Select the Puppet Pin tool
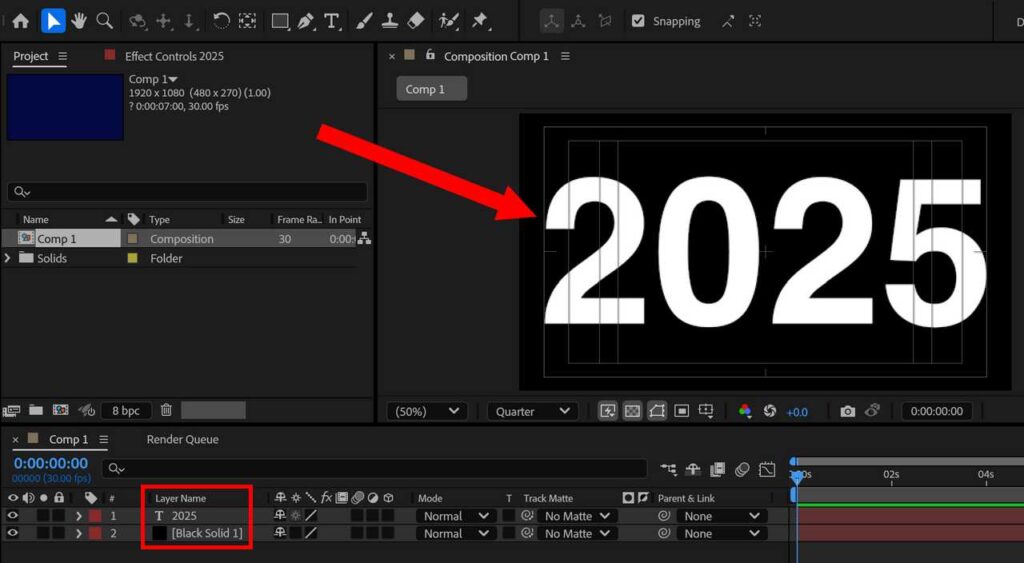 (481, 22)
